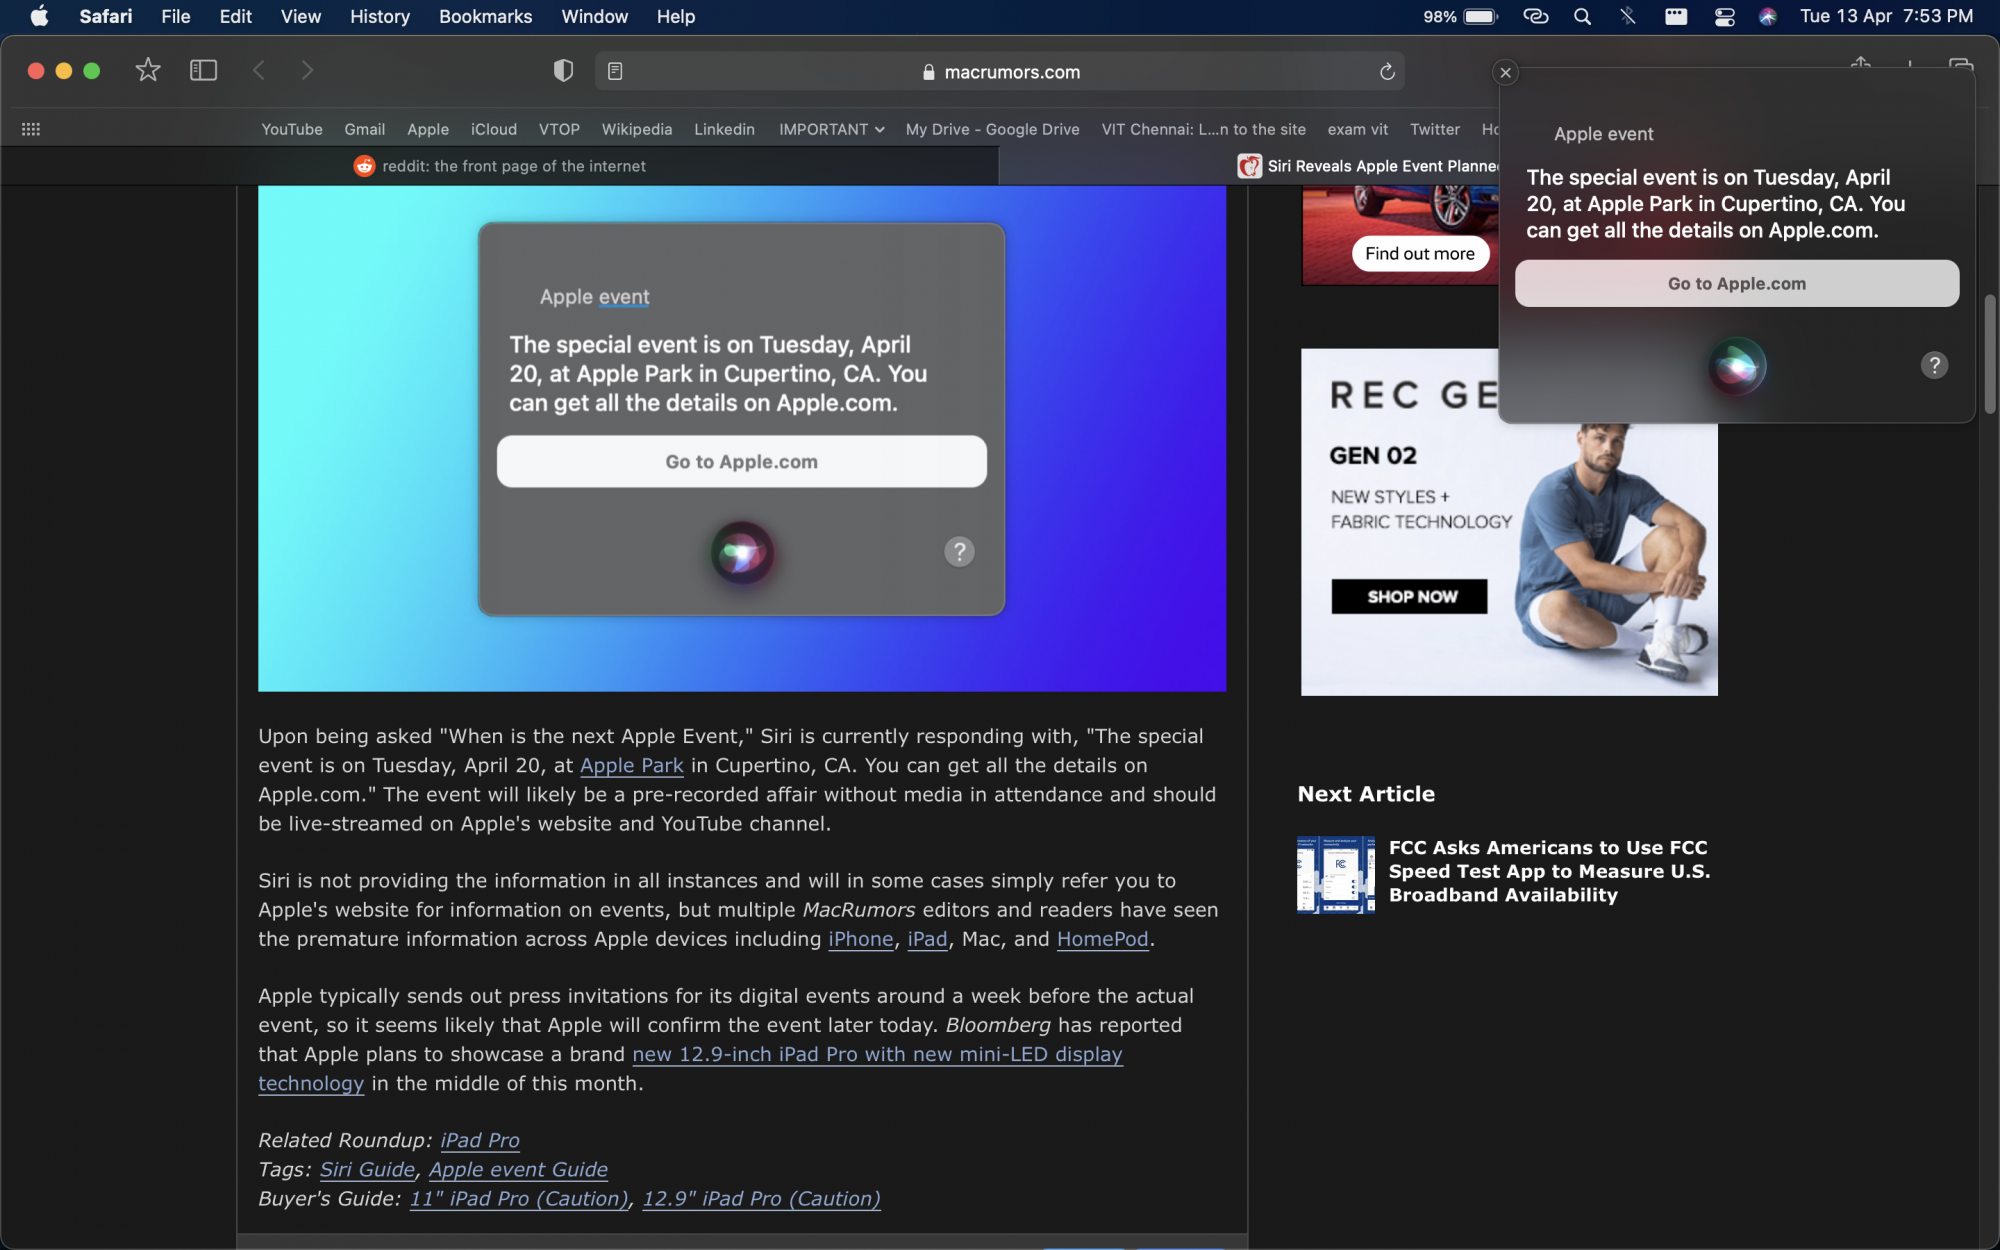Open the View menu
The width and height of the screenshot is (2000, 1250).
click(x=301, y=16)
